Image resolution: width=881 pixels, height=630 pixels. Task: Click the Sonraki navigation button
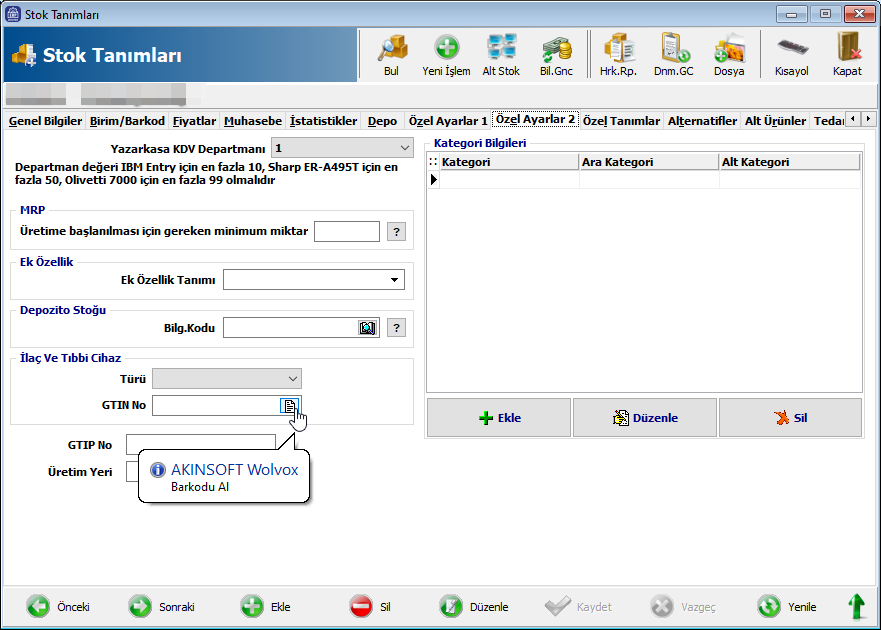point(162,606)
